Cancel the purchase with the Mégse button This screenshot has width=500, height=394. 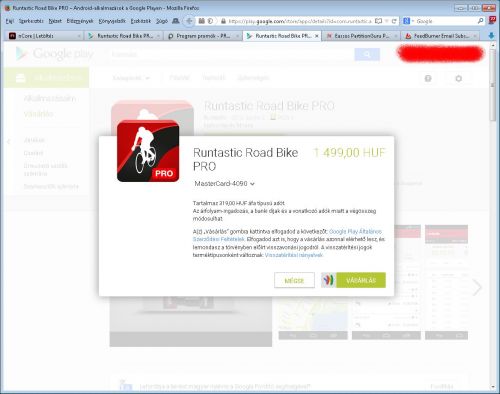[x=294, y=280]
